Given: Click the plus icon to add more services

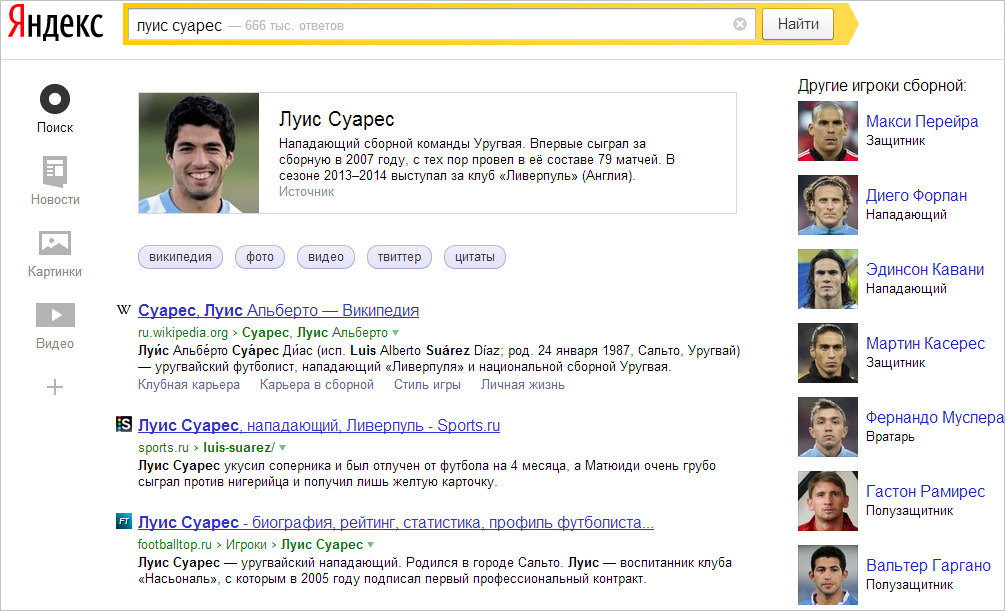Looking at the screenshot, I should point(55,387).
